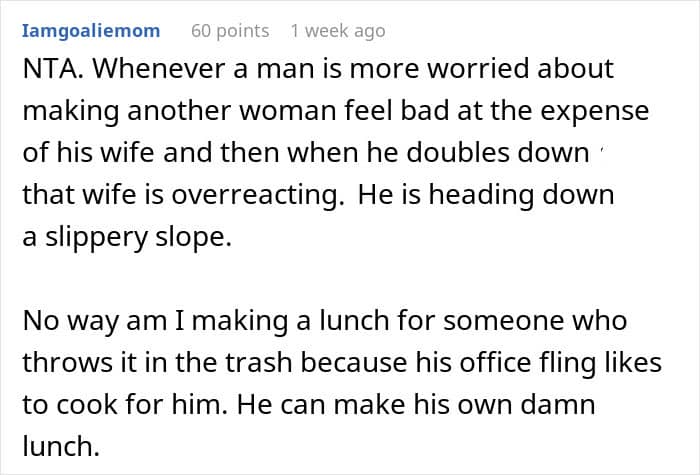Click the final word 'lunch.'
This screenshot has width=700, height=475.
pos(62,446)
